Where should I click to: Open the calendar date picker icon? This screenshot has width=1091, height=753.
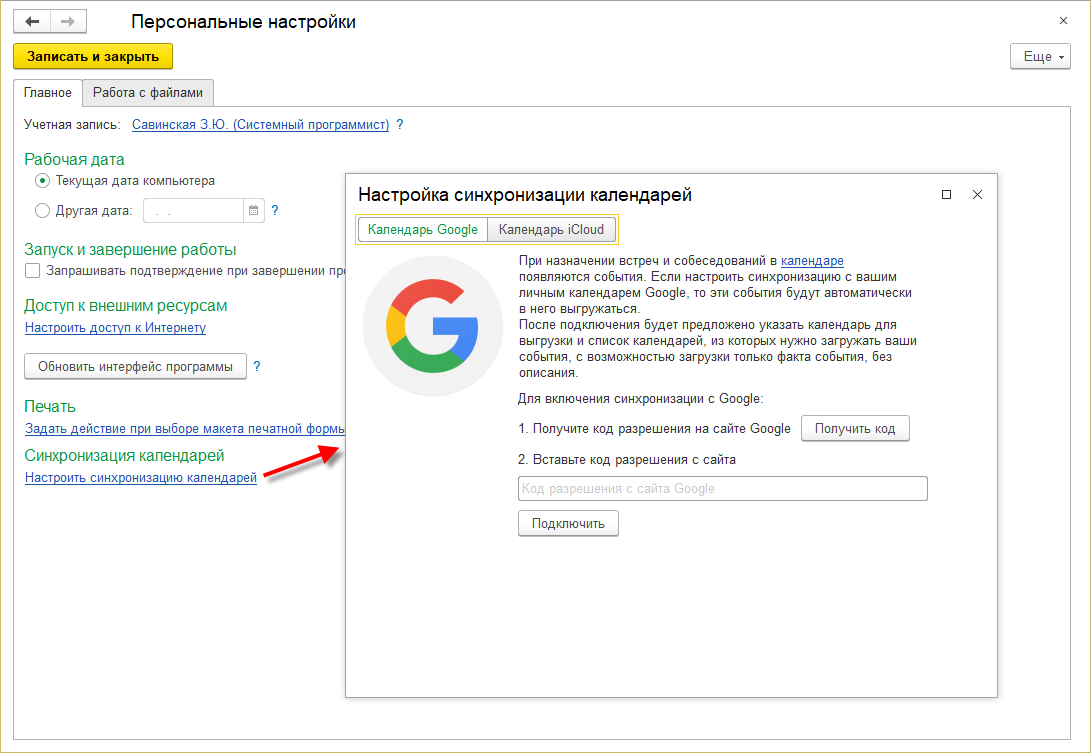coord(253,211)
